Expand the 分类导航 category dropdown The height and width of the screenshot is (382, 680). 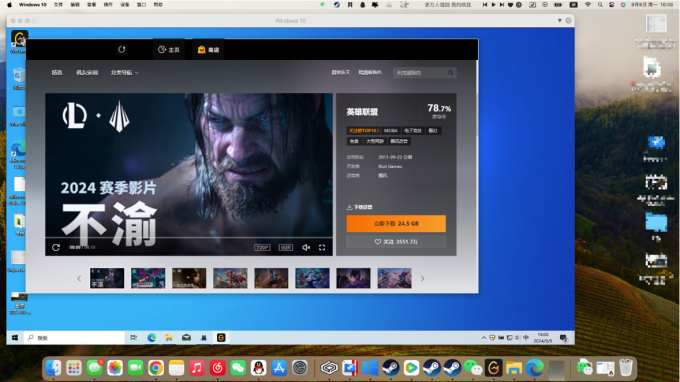pyautogui.click(x=124, y=72)
